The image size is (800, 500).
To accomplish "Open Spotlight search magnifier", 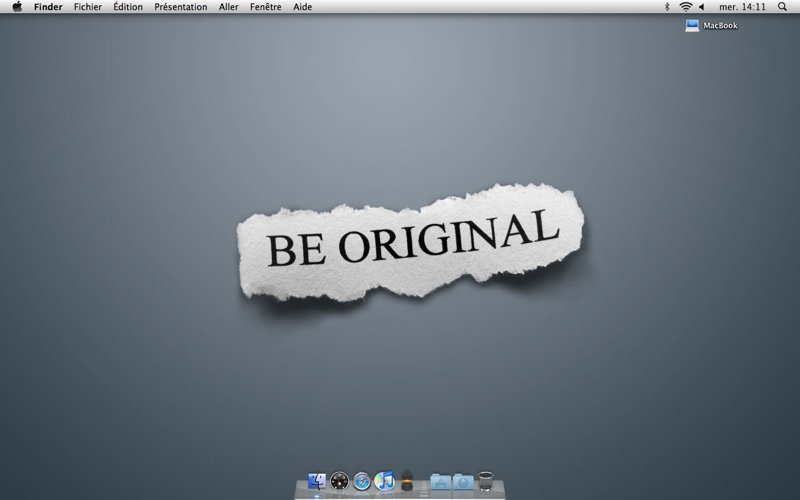I will (x=782, y=7).
